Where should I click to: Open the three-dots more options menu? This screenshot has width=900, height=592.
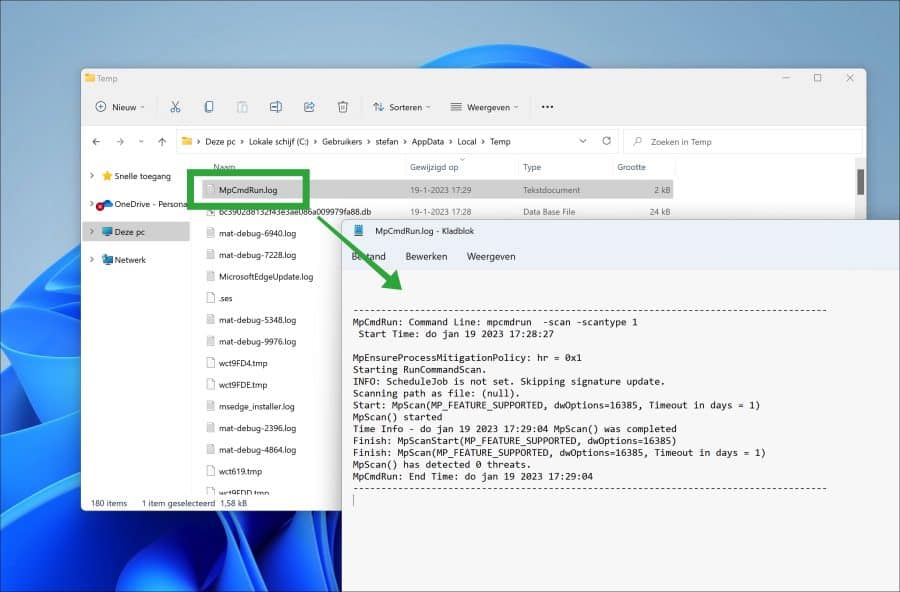coord(548,107)
